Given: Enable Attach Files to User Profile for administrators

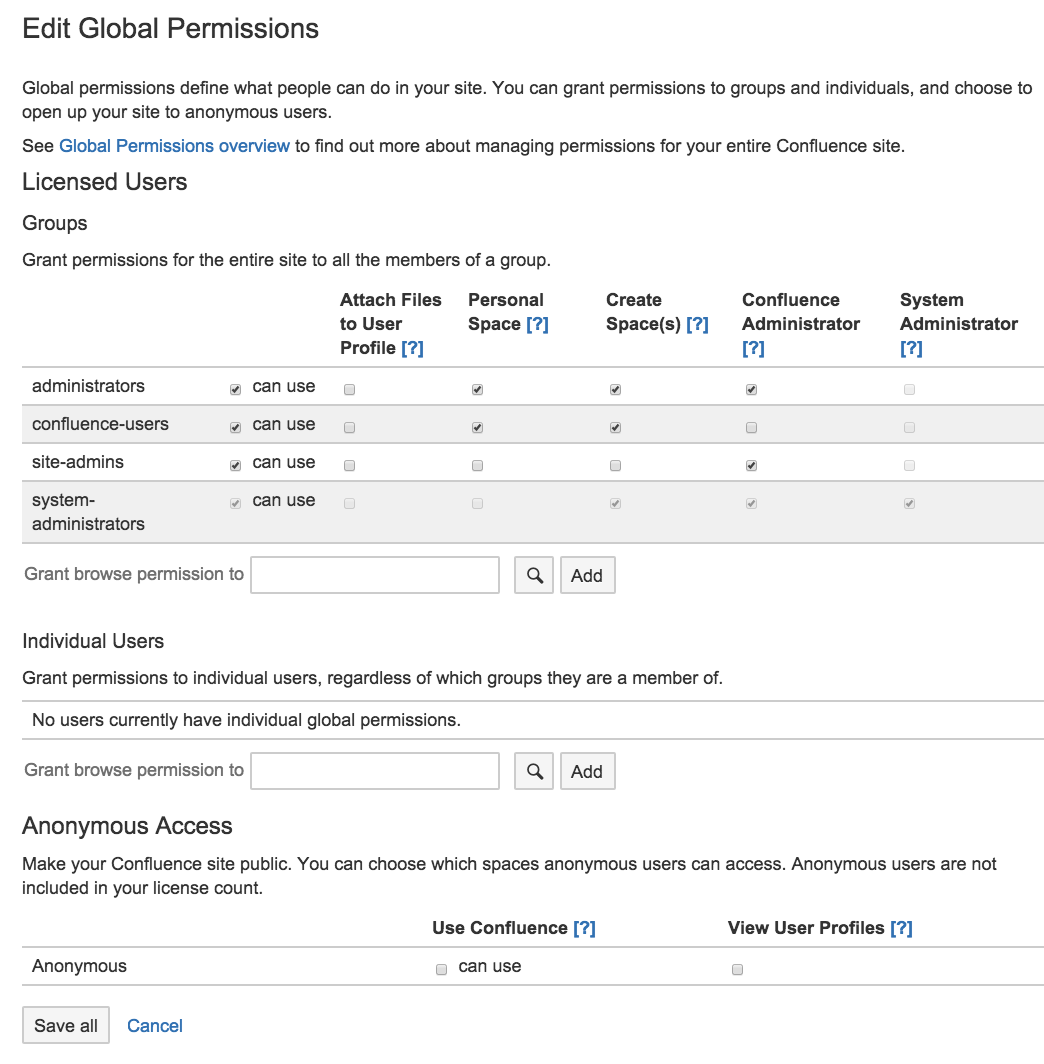Looking at the screenshot, I should [x=349, y=390].
